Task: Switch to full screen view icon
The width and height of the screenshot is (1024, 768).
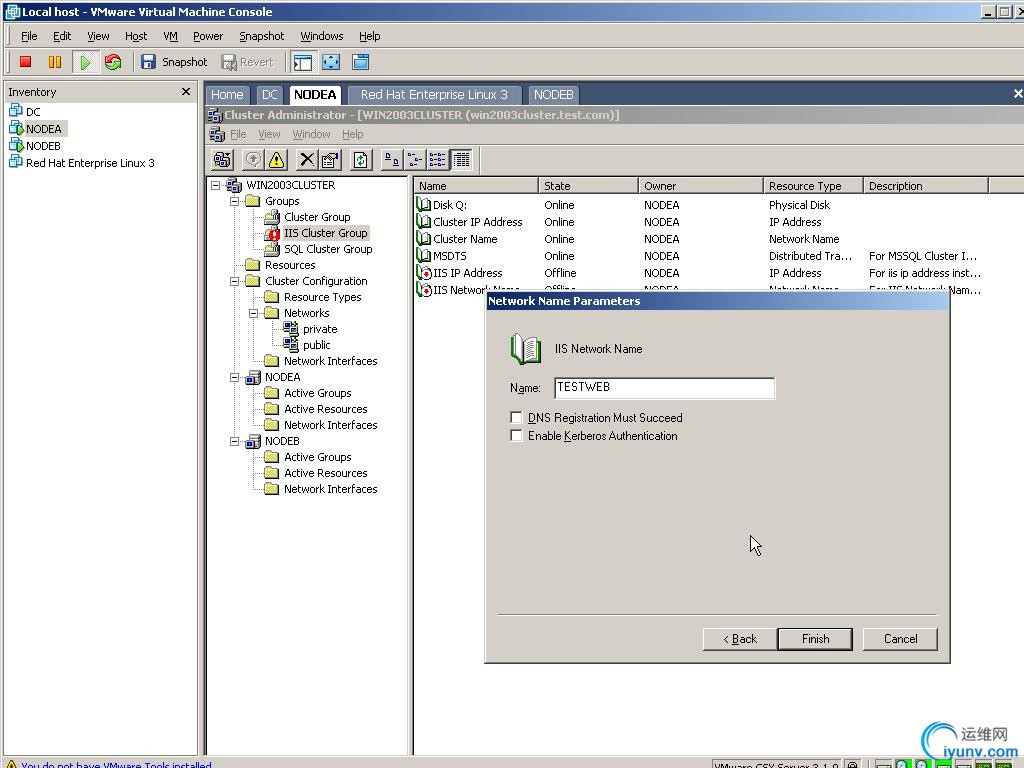Action: pos(331,62)
